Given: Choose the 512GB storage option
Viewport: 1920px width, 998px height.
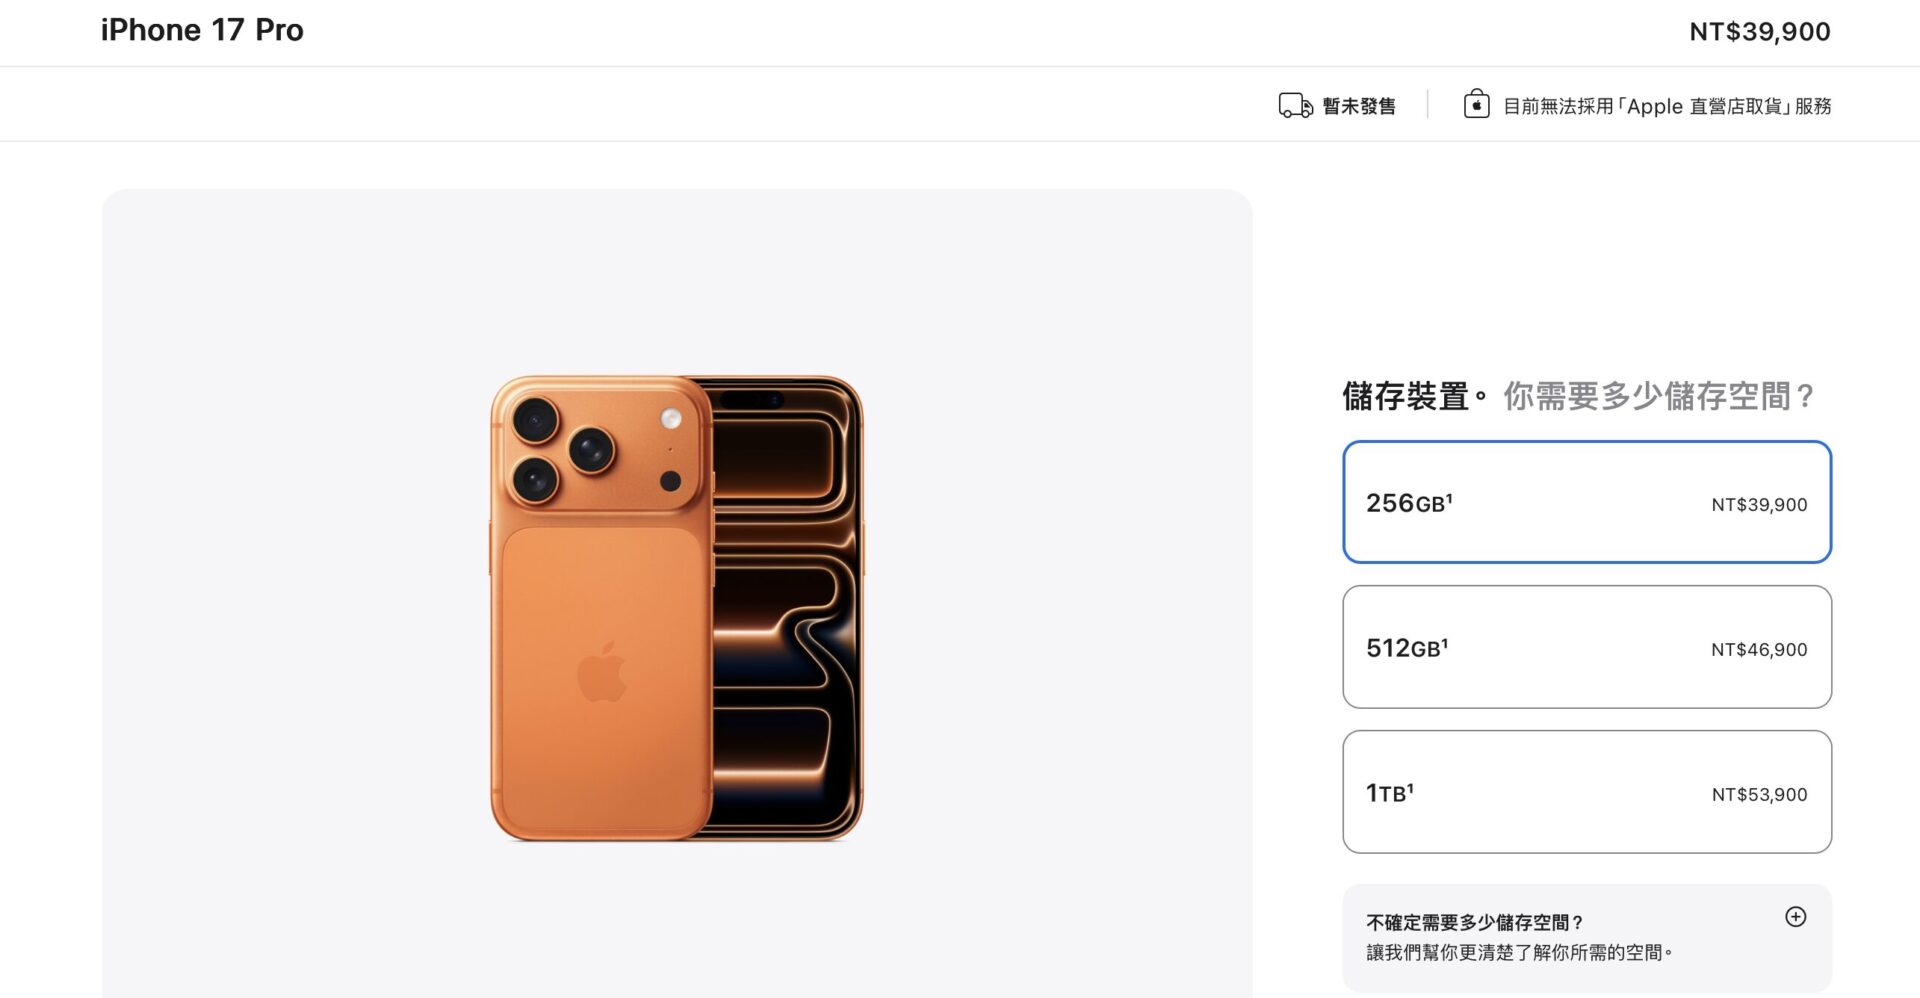Looking at the screenshot, I should [1587, 647].
